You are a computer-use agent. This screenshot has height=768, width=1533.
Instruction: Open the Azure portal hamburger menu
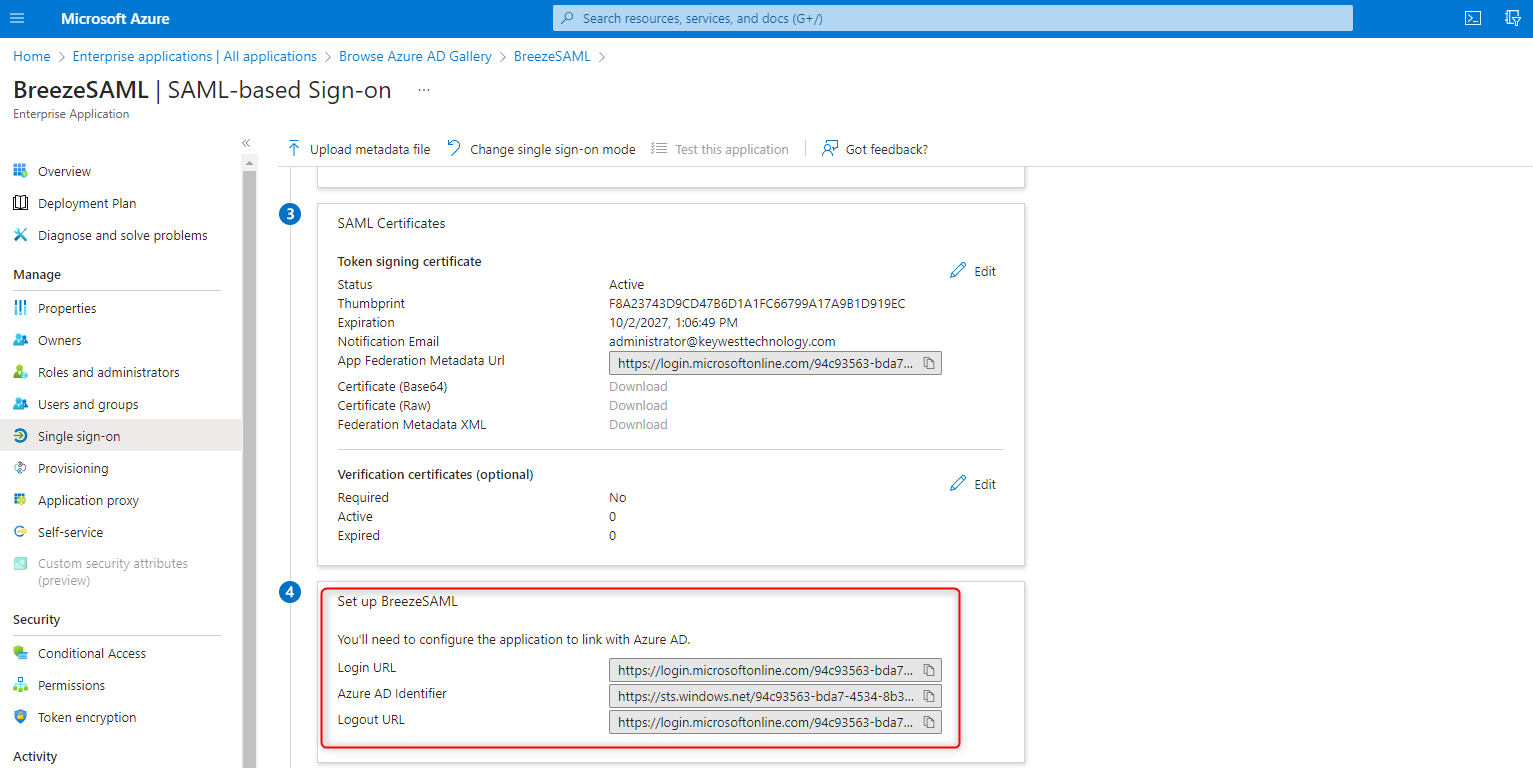pos(17,18)
